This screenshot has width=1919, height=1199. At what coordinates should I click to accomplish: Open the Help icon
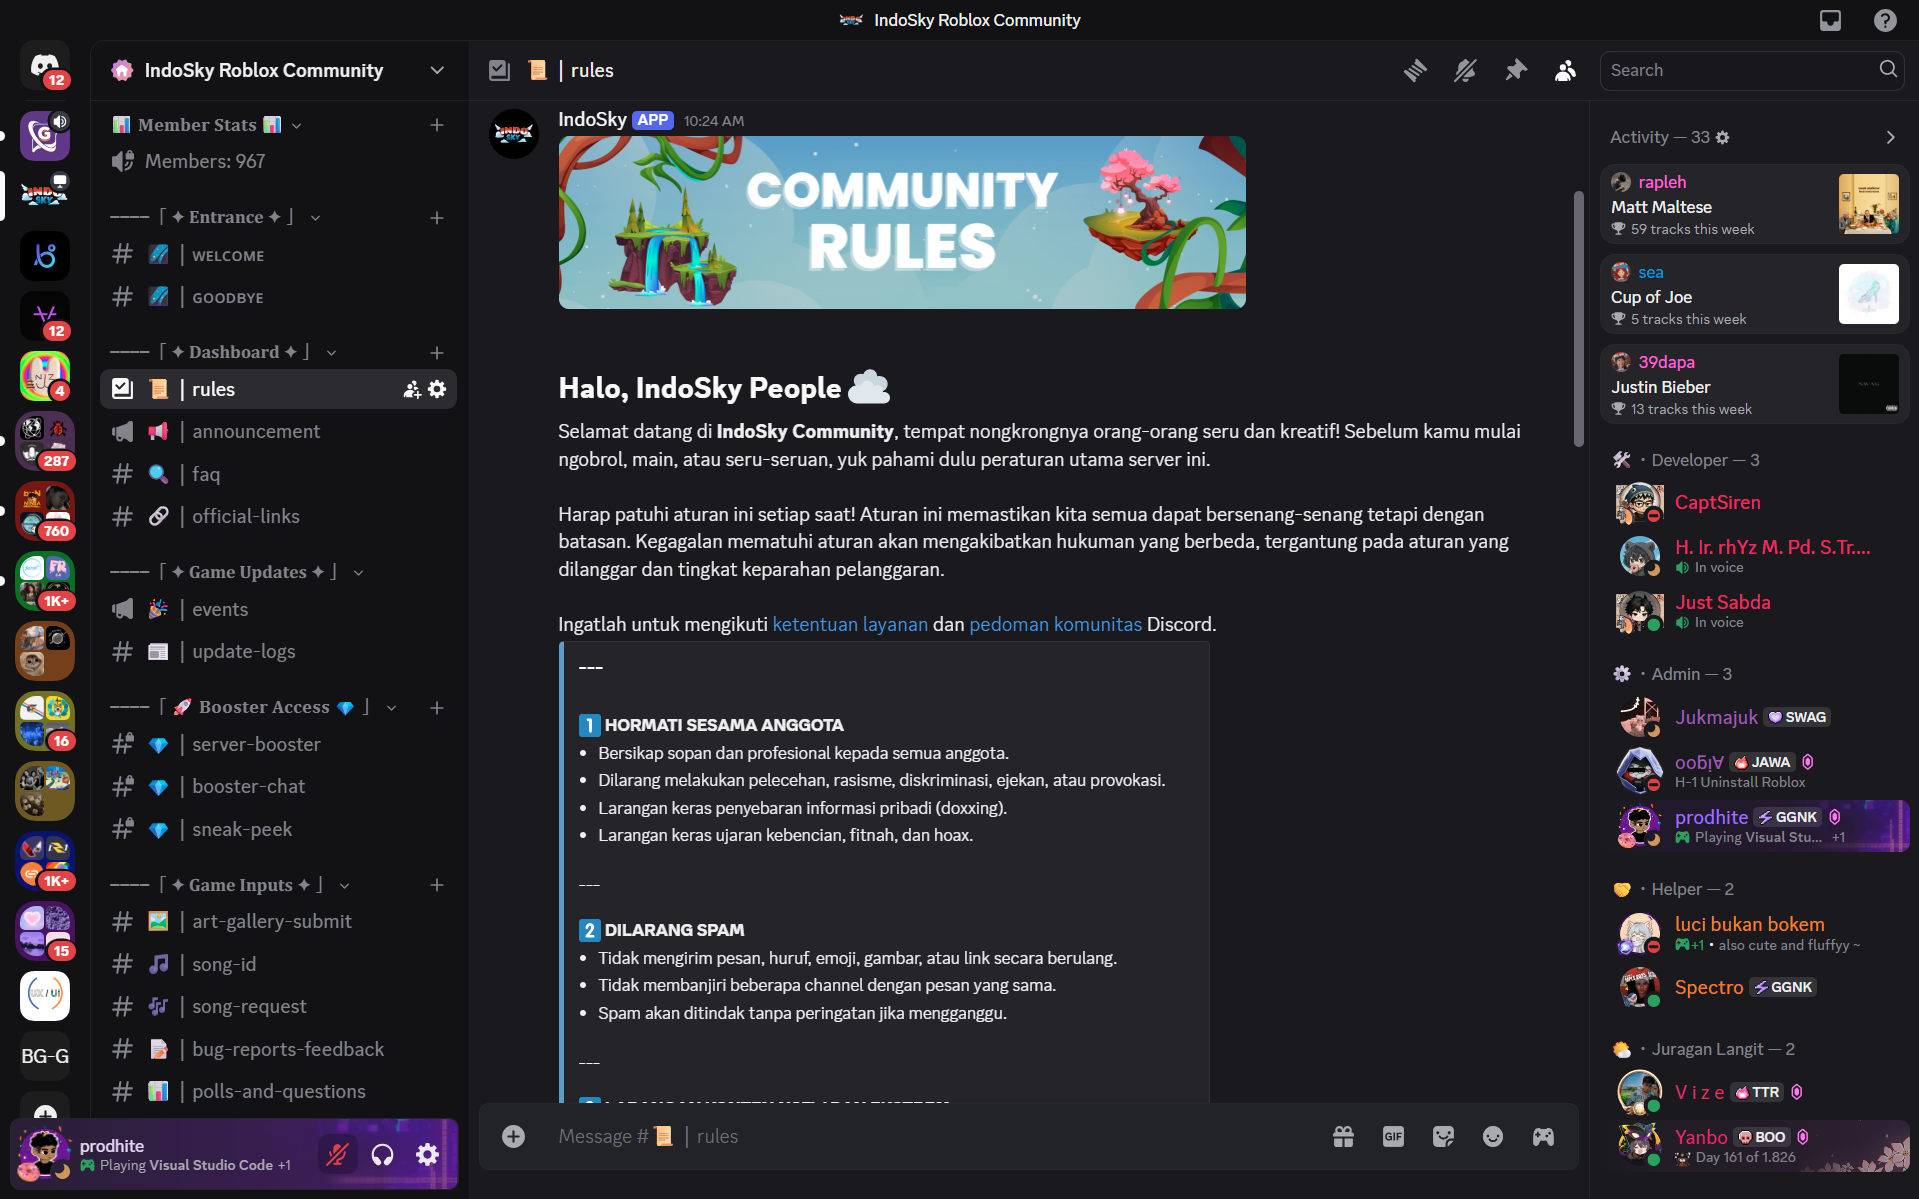1885,20
